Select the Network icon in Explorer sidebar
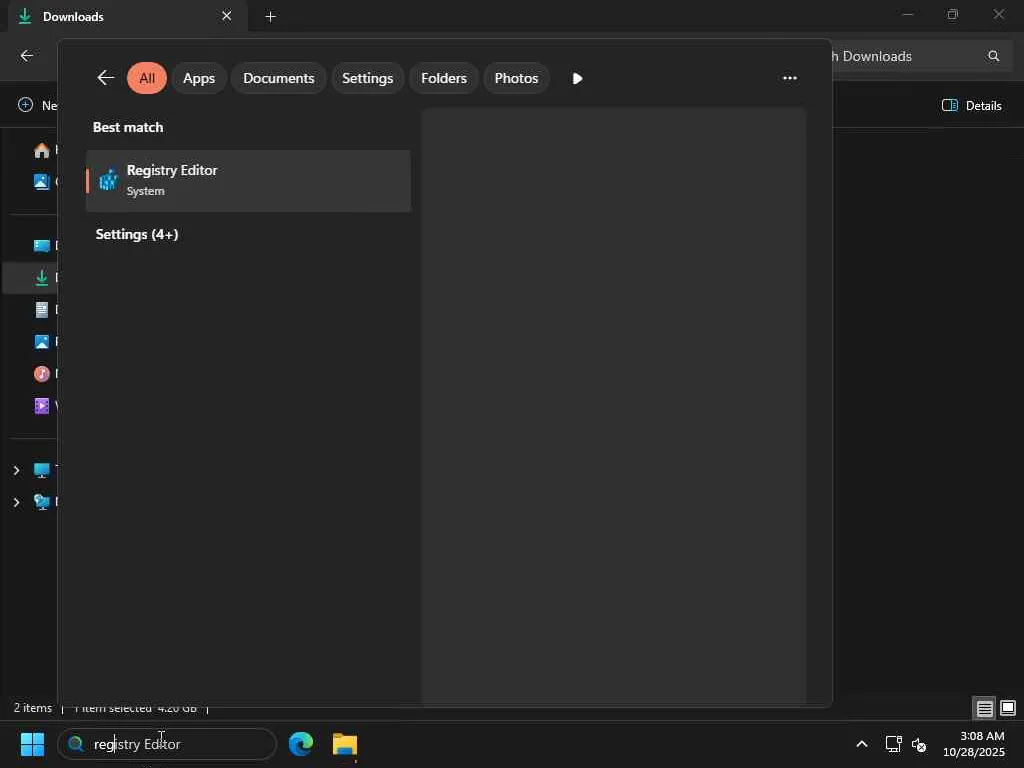The width and height of the screenshot is (1024, 768). (x=42, y=502)
